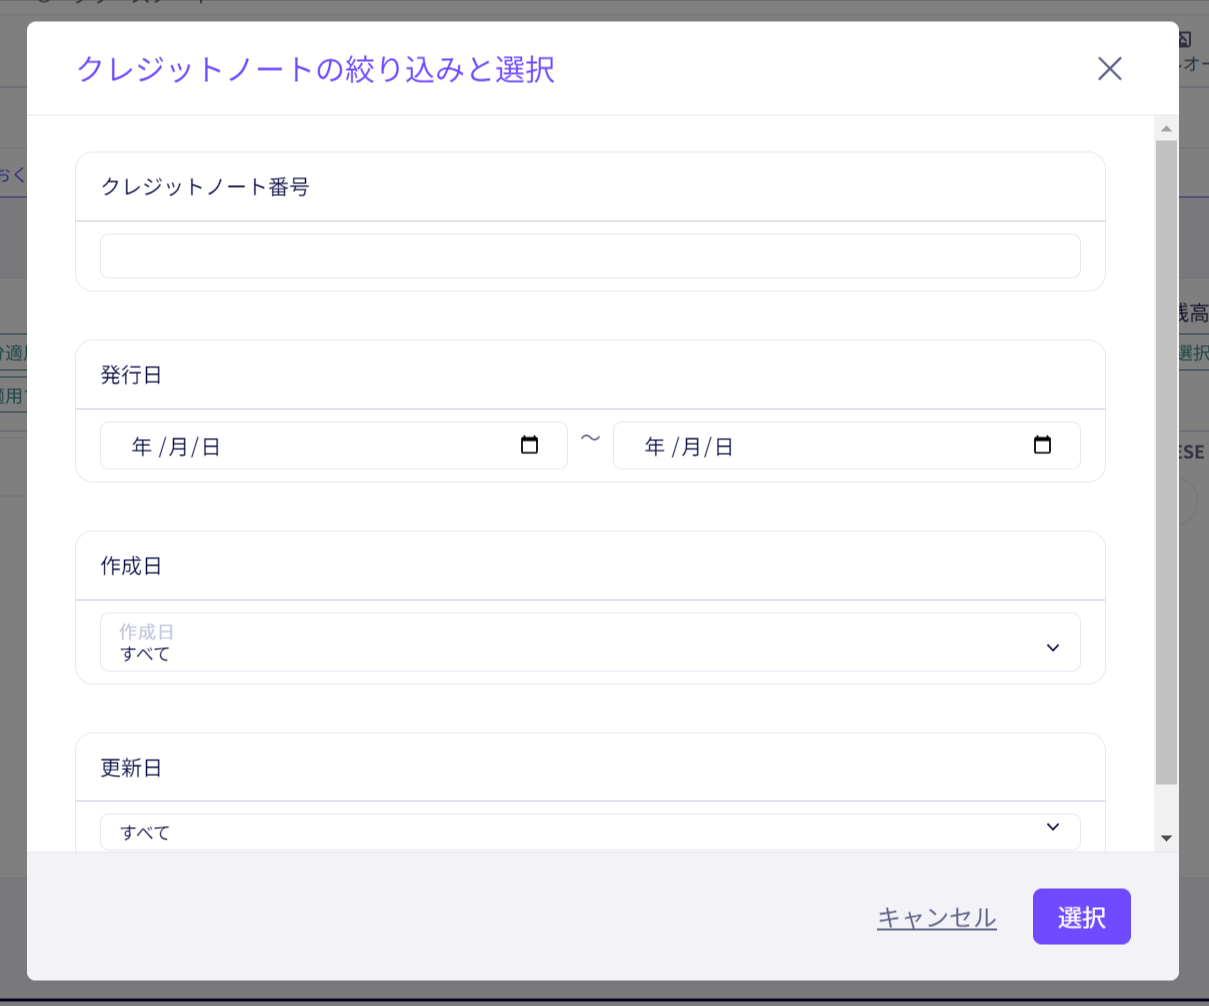Open the 作成日 dropdown showing すべて
The width and height of the screenshot is (1209, 1006).
590,642
